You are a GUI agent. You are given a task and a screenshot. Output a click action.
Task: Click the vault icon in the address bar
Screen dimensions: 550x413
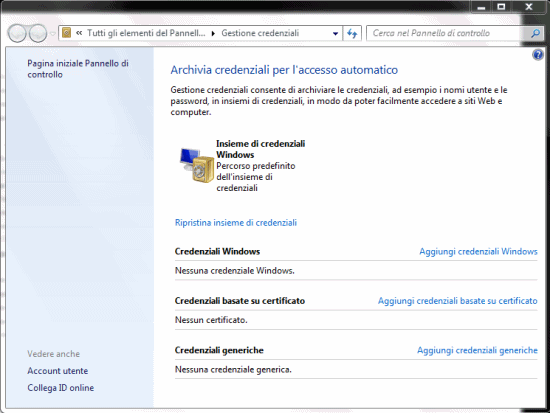66,33
